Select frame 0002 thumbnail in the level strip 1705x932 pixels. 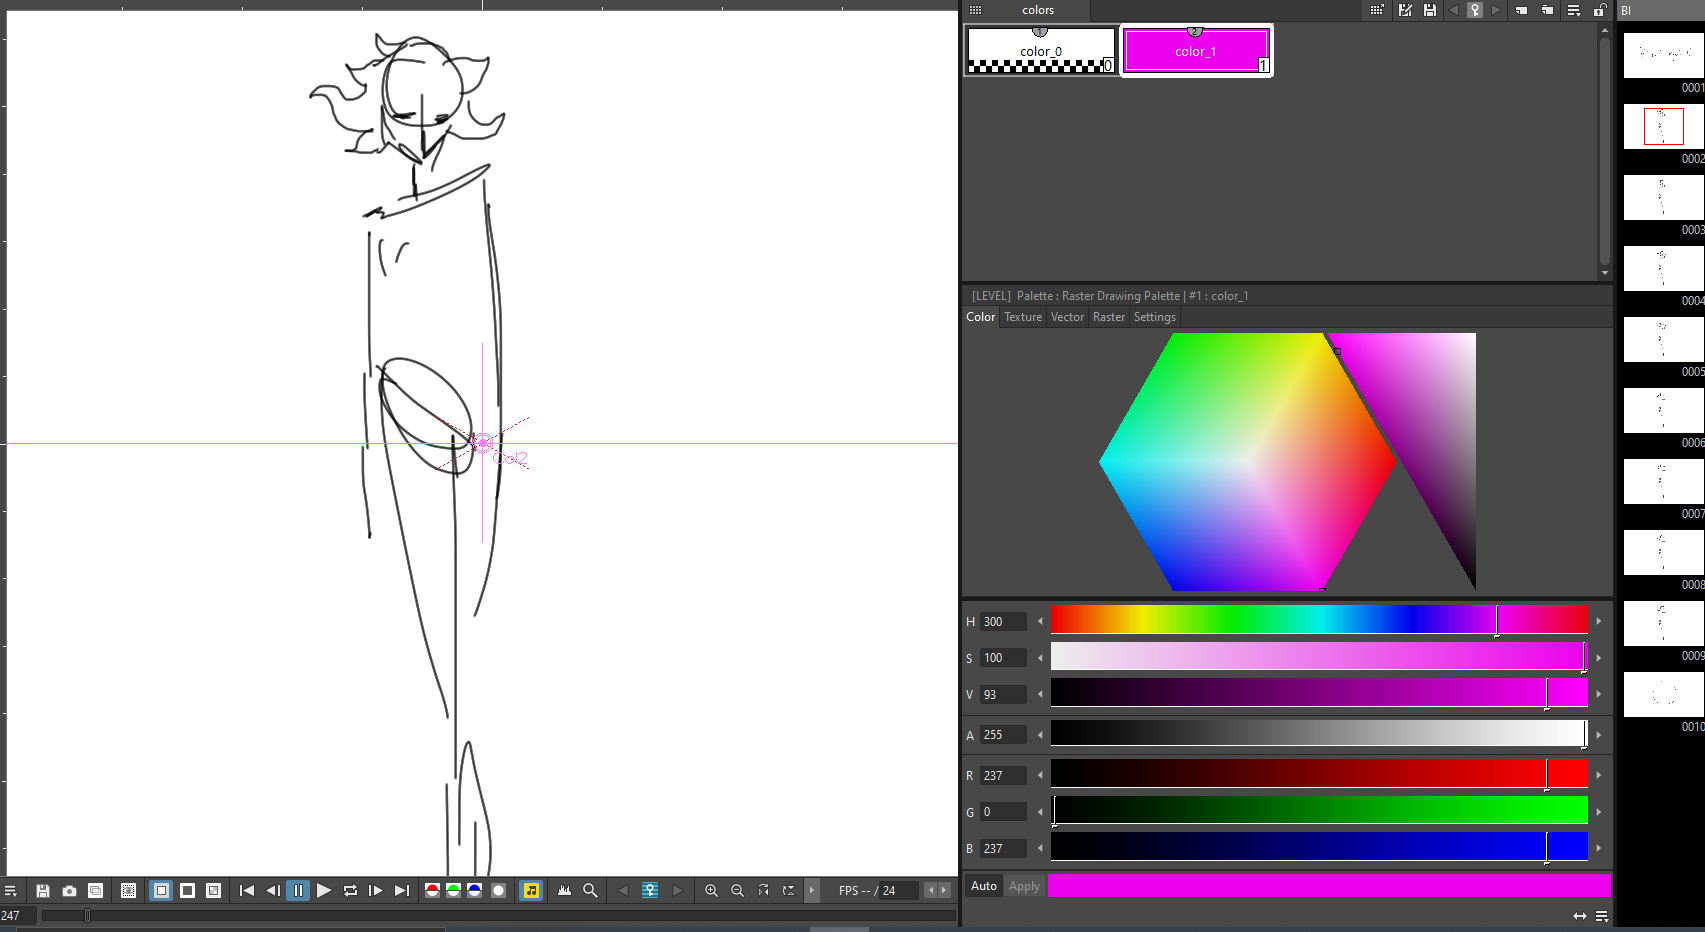(1663, 125)
